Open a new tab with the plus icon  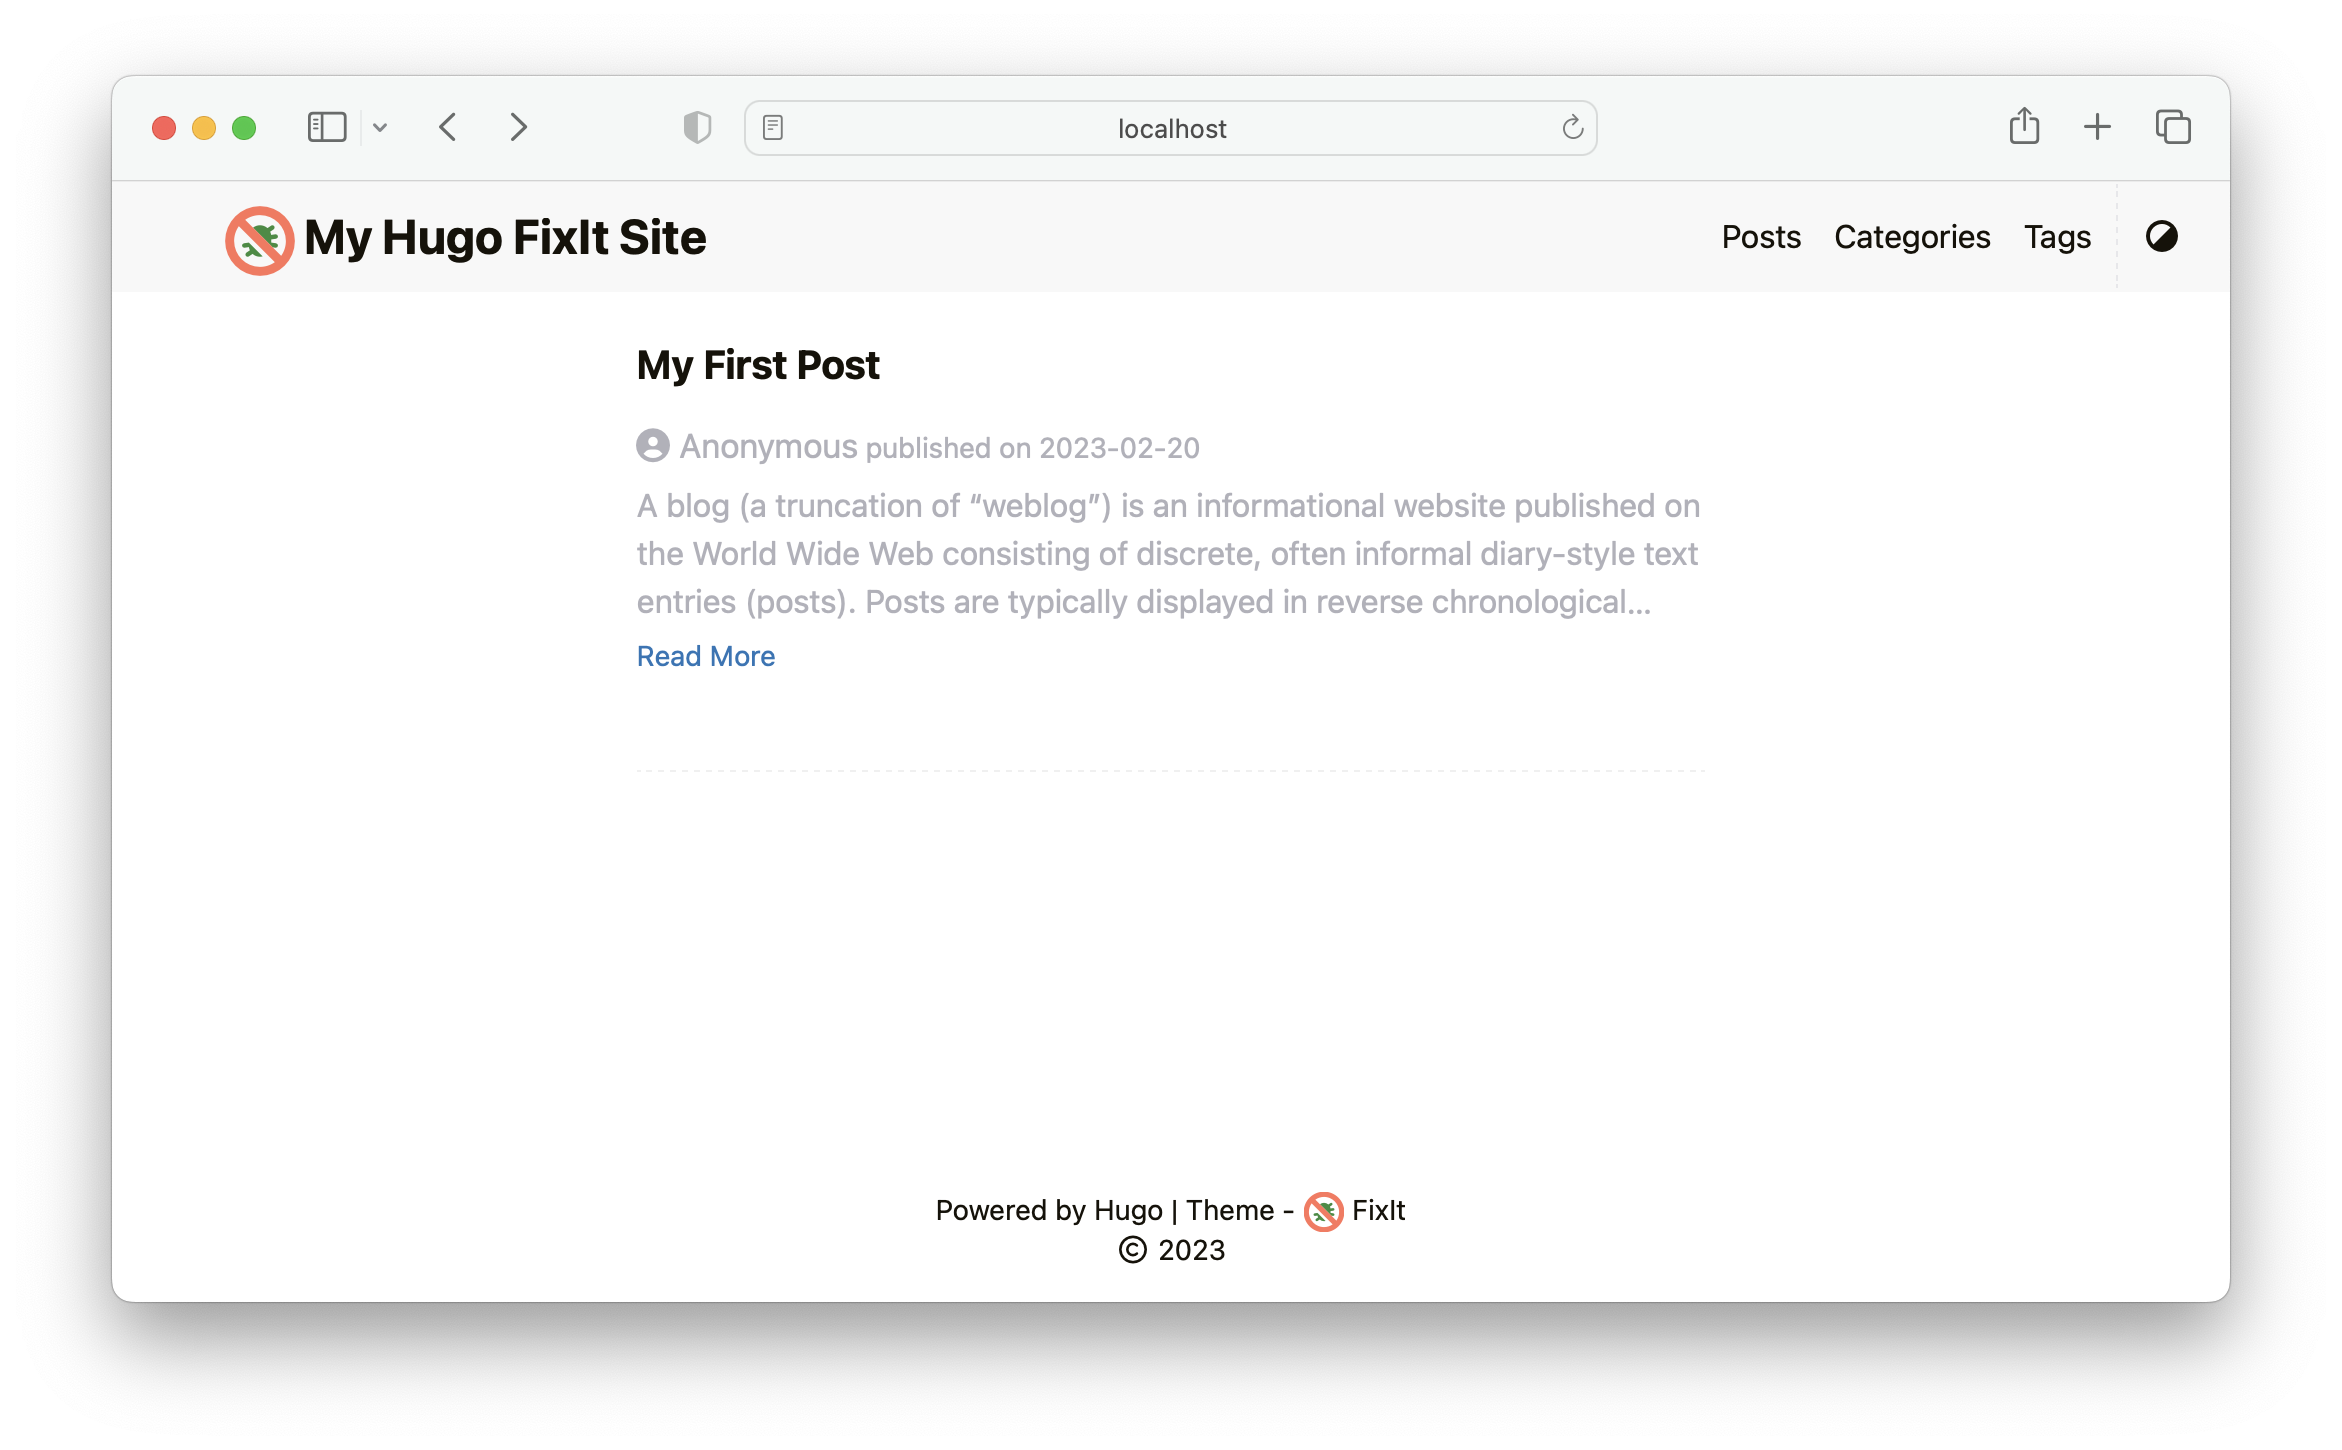click(x=2097, y=127)
